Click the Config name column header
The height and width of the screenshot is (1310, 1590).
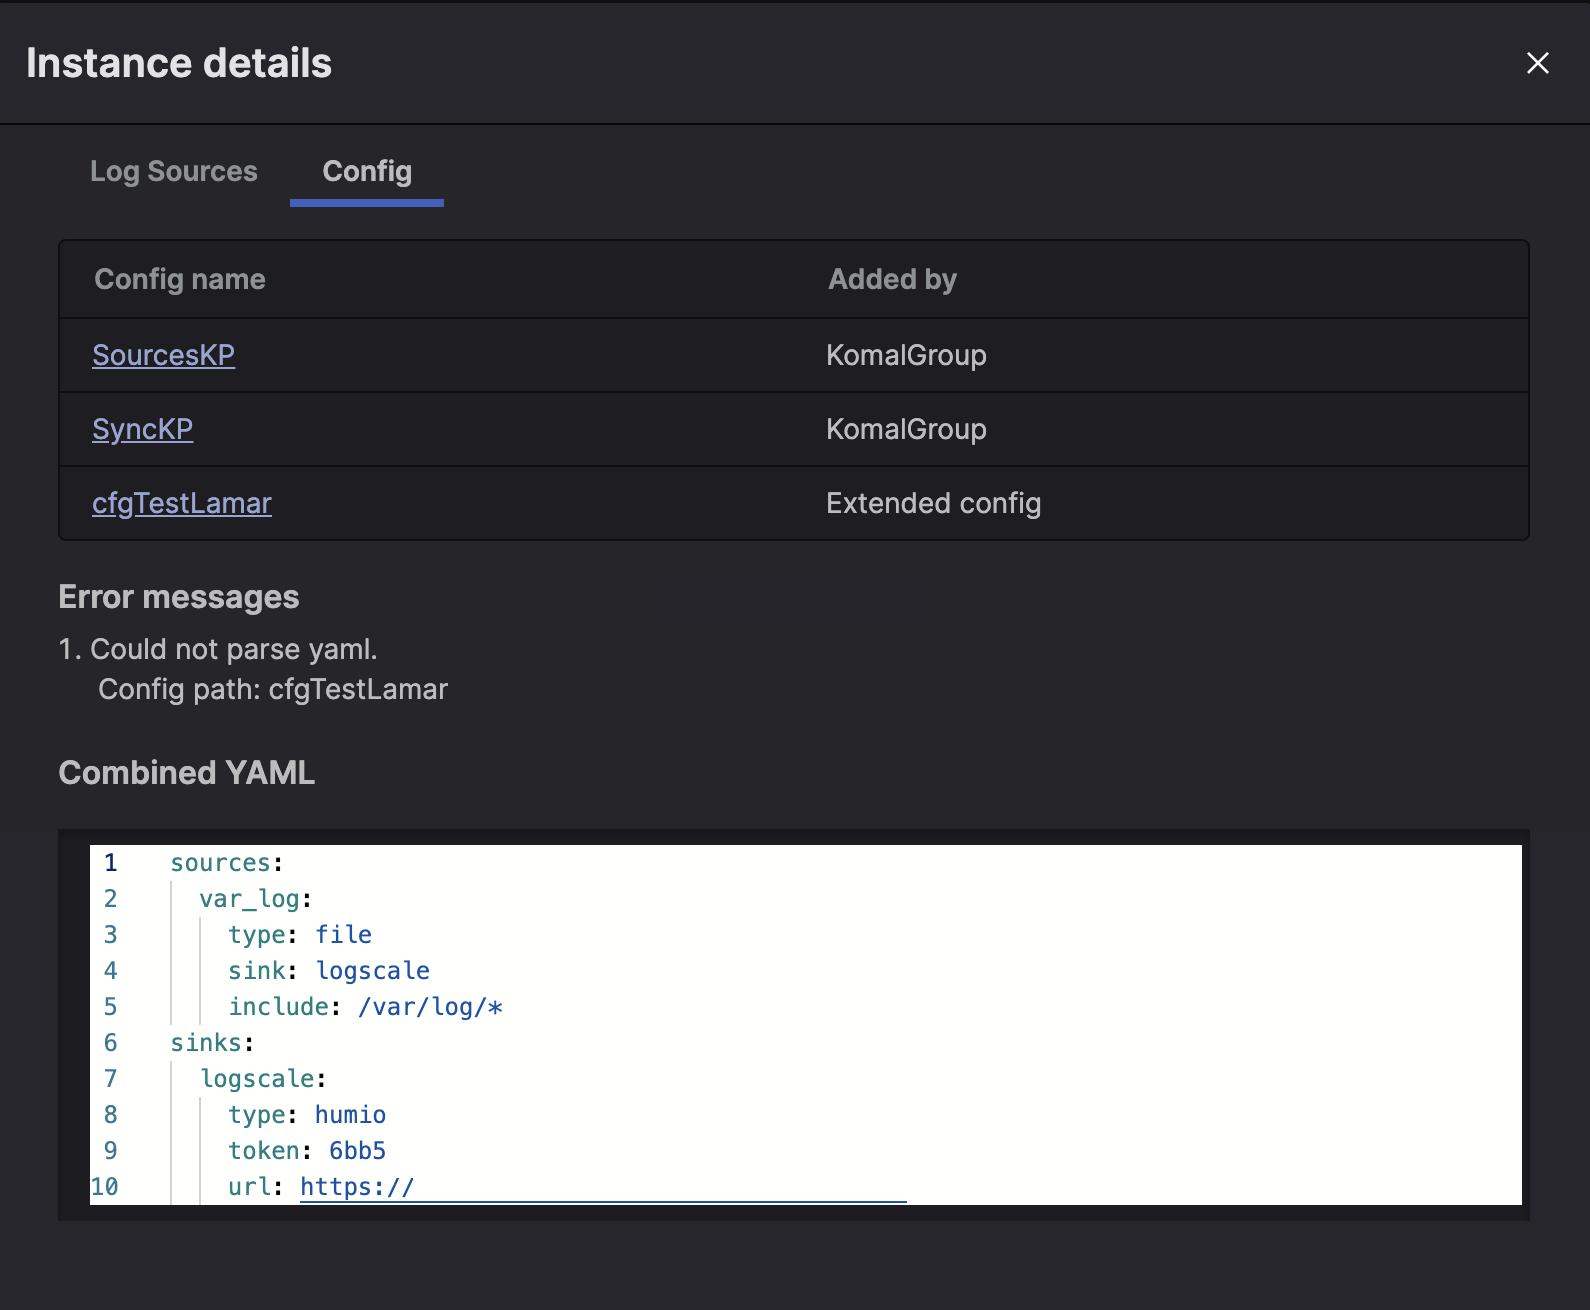tap(180, 279)
